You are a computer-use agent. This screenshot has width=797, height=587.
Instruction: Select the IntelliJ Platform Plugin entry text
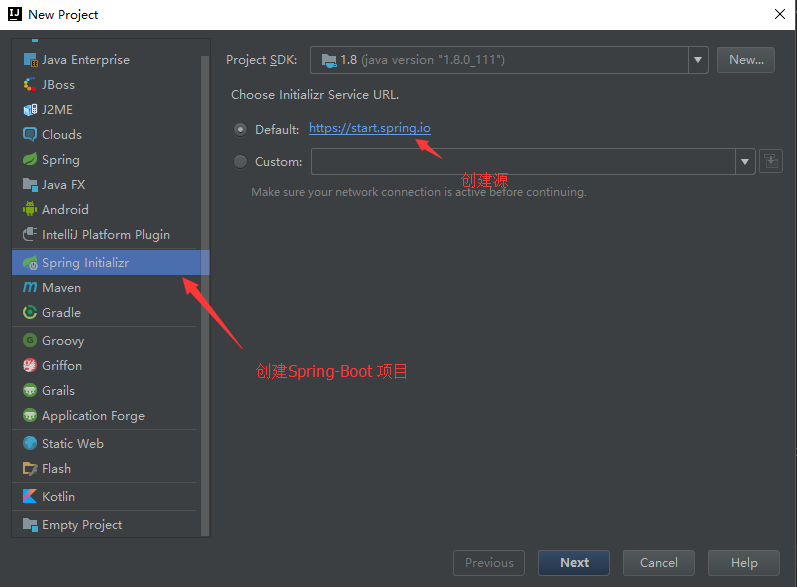[106, 235]
